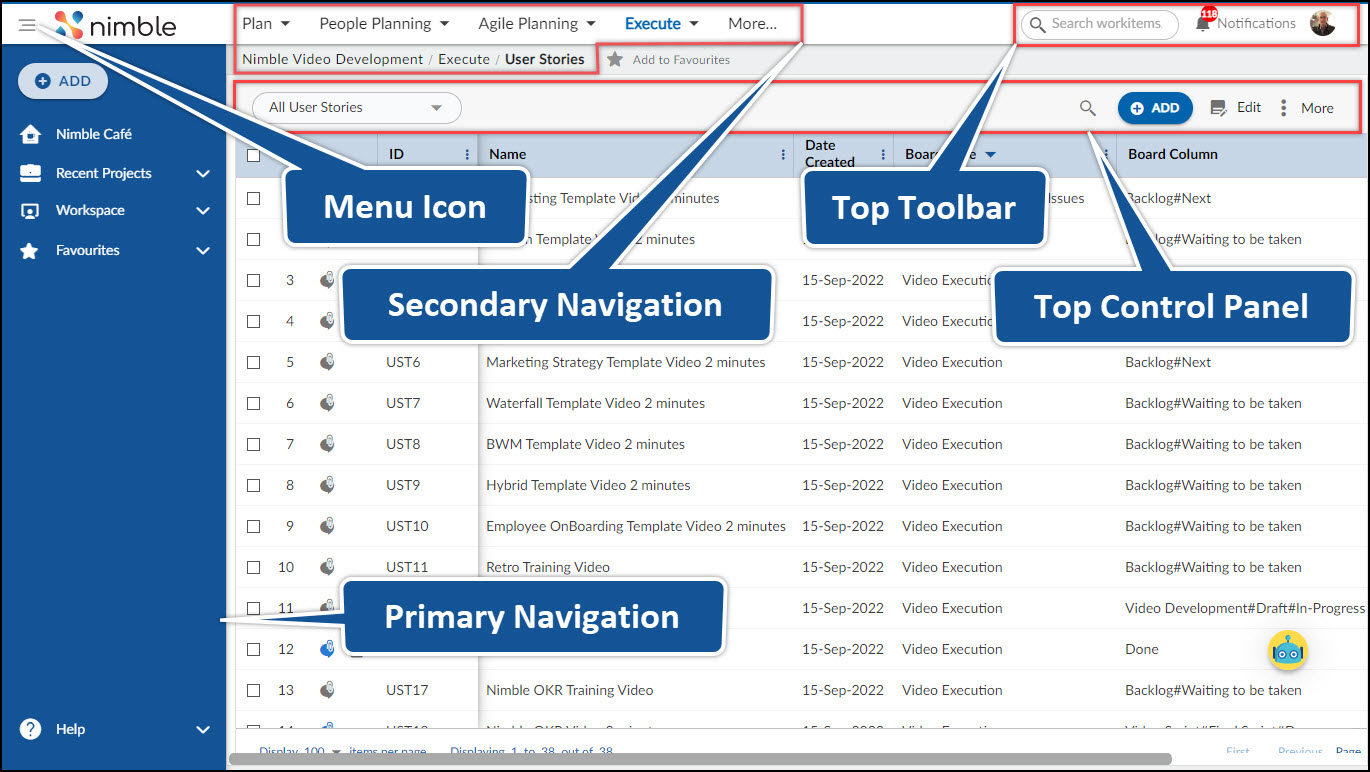Click the Add to Favourites star

[x=614, y=59]
